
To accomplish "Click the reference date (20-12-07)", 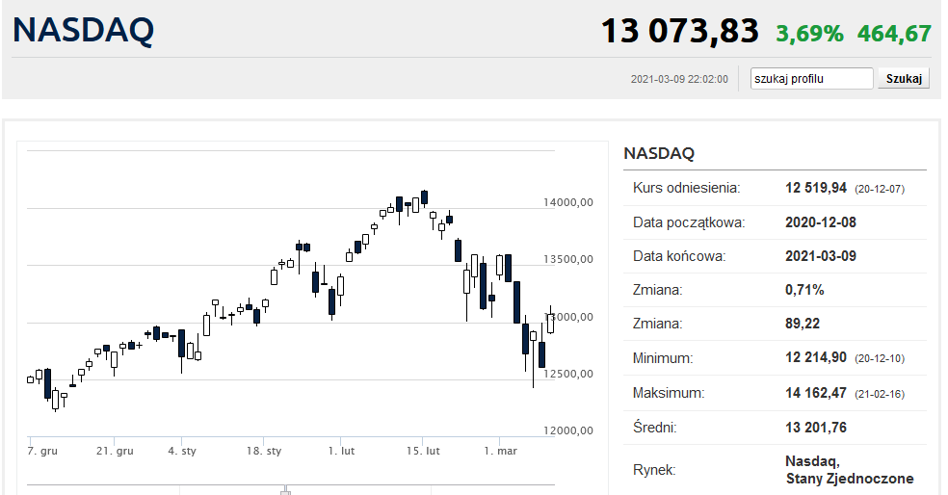I will click(880, 189).
